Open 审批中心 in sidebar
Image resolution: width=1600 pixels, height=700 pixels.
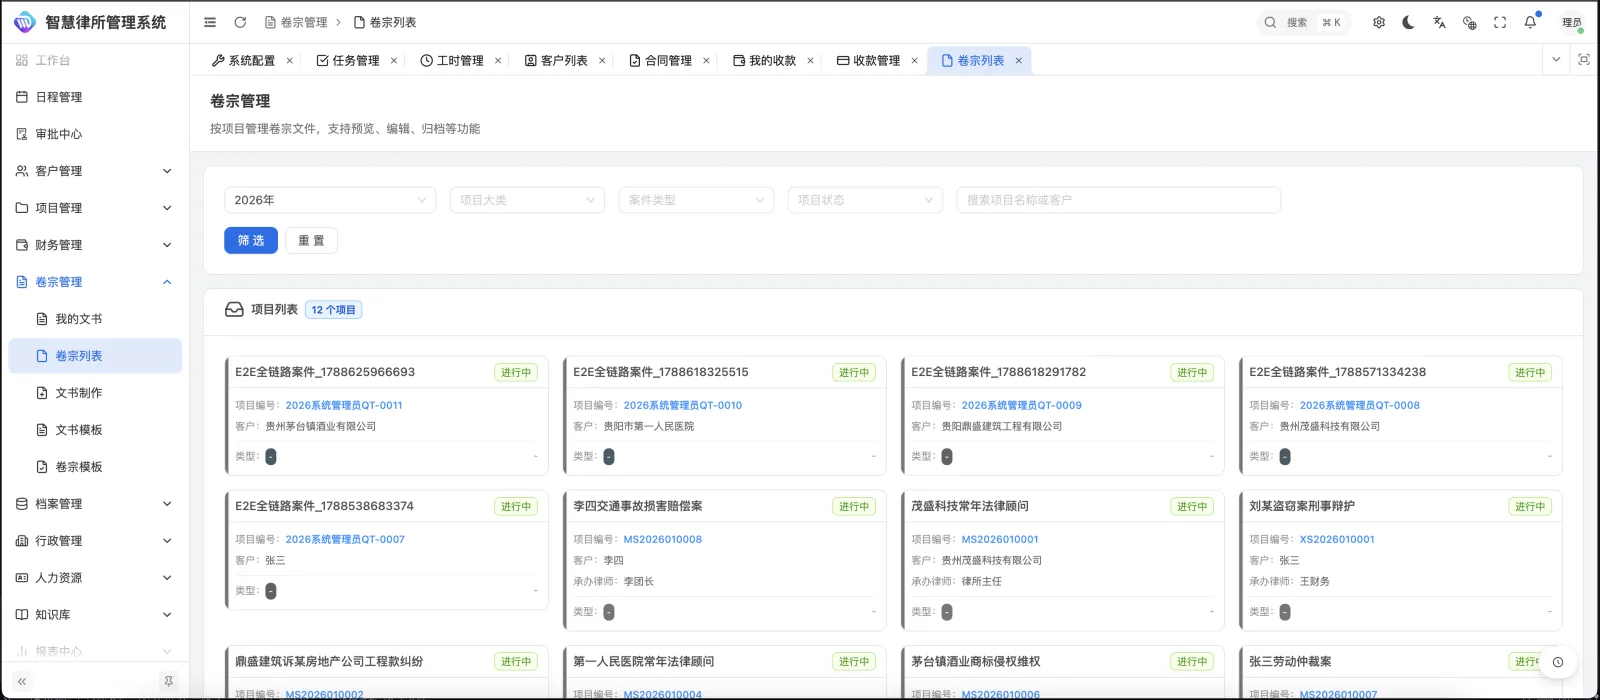click(x=95, y=134)
